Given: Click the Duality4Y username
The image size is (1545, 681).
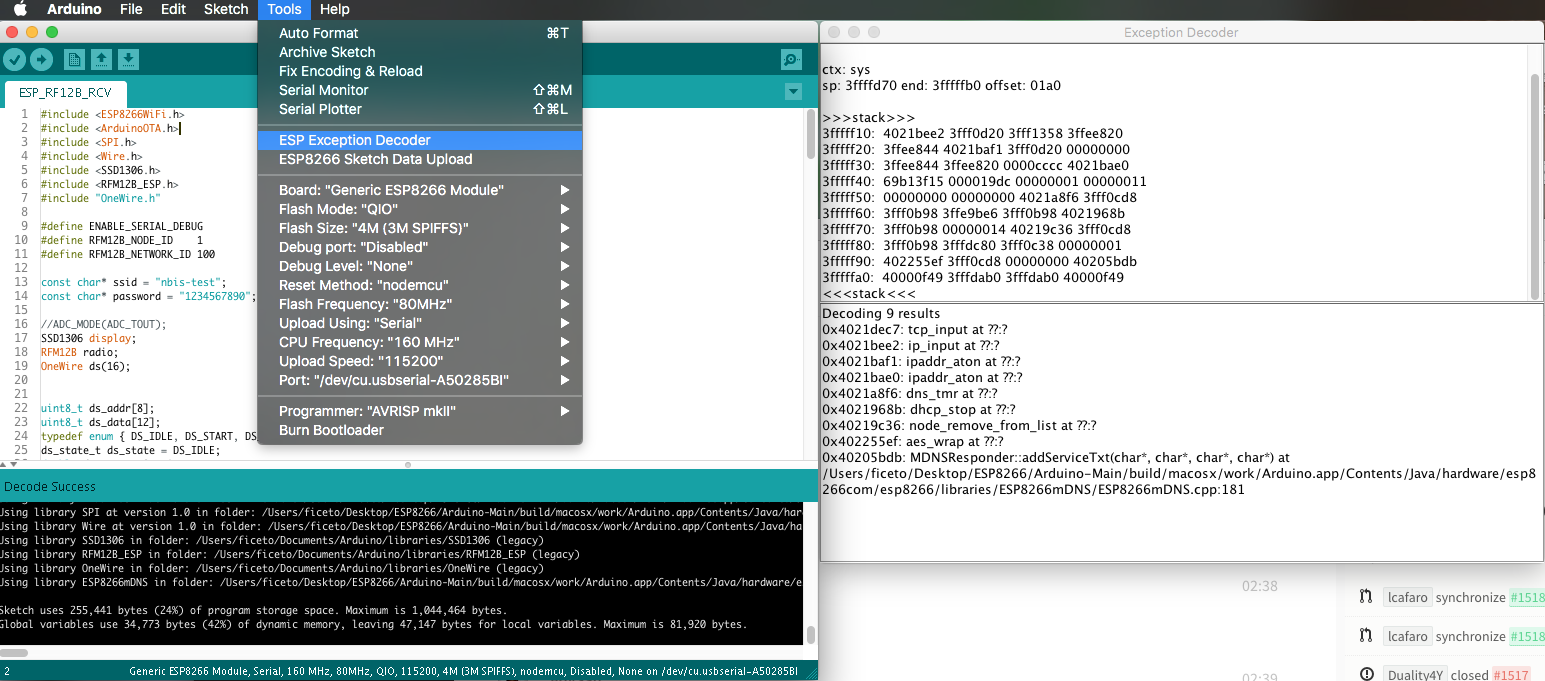Looking at the screenshot, I should [1415, 675].
